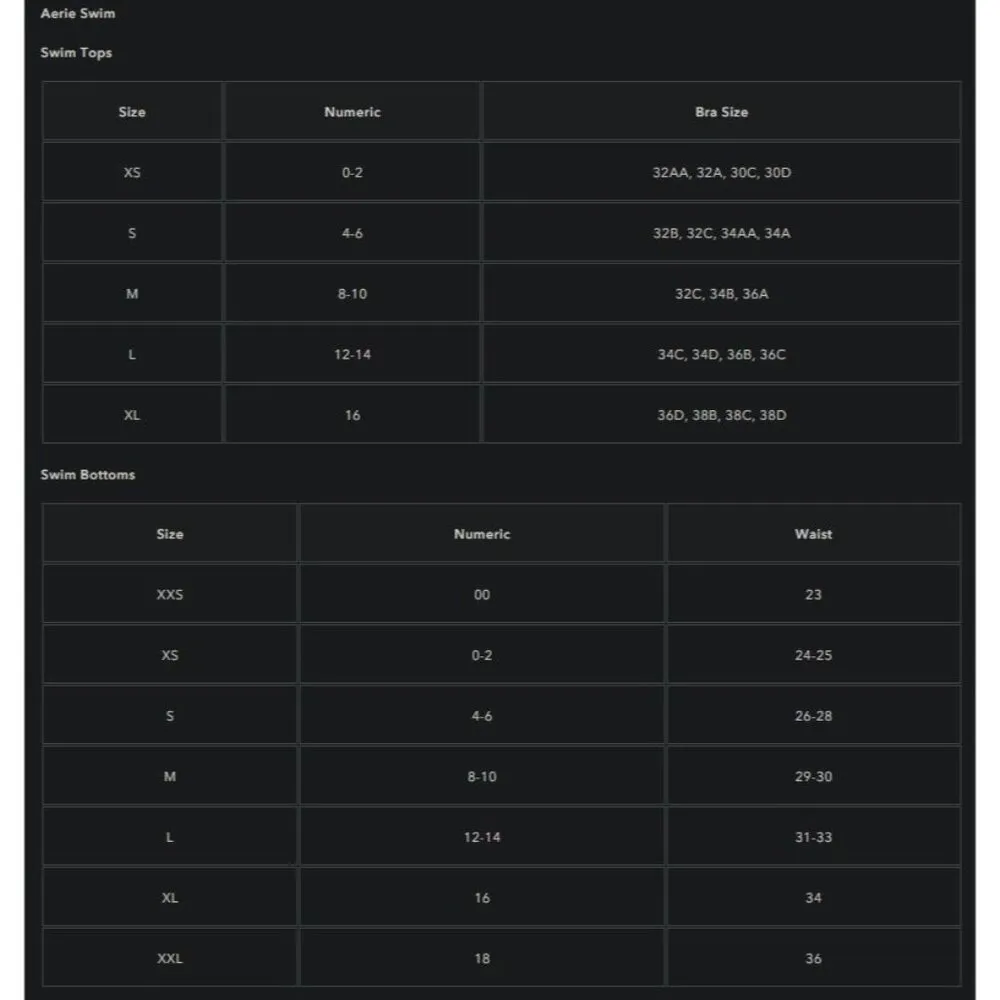Click the 29-30 waist measurement
Viewport: 1000px width, 1000px height.
[x=813, y=777]
